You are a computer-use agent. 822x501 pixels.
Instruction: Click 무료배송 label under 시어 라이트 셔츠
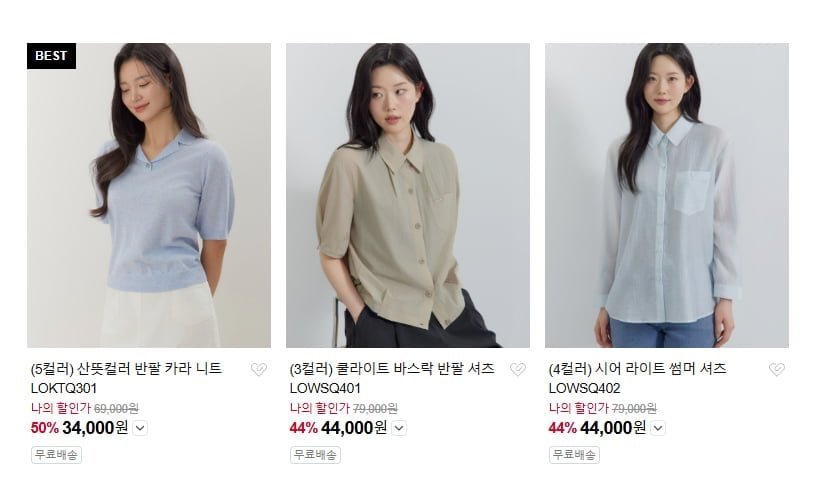(x=574, y=454)
